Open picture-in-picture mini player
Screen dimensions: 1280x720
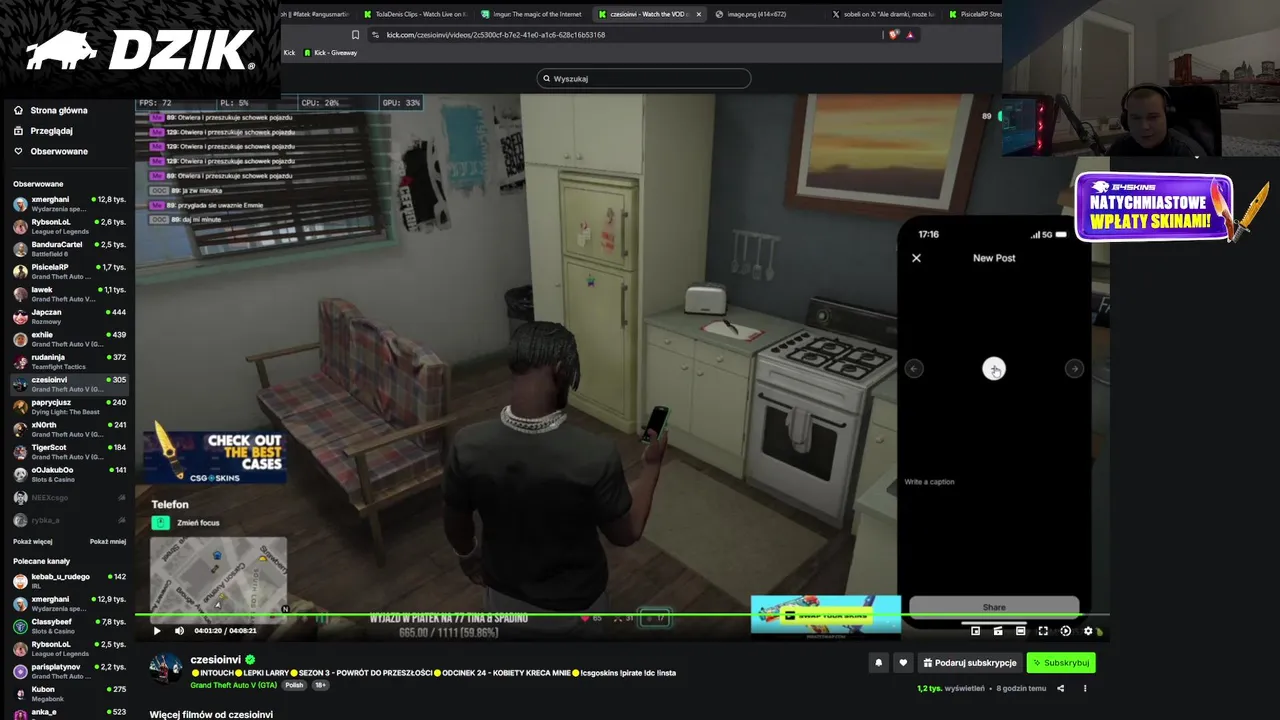pyautogui.click(x=976, y=631)
